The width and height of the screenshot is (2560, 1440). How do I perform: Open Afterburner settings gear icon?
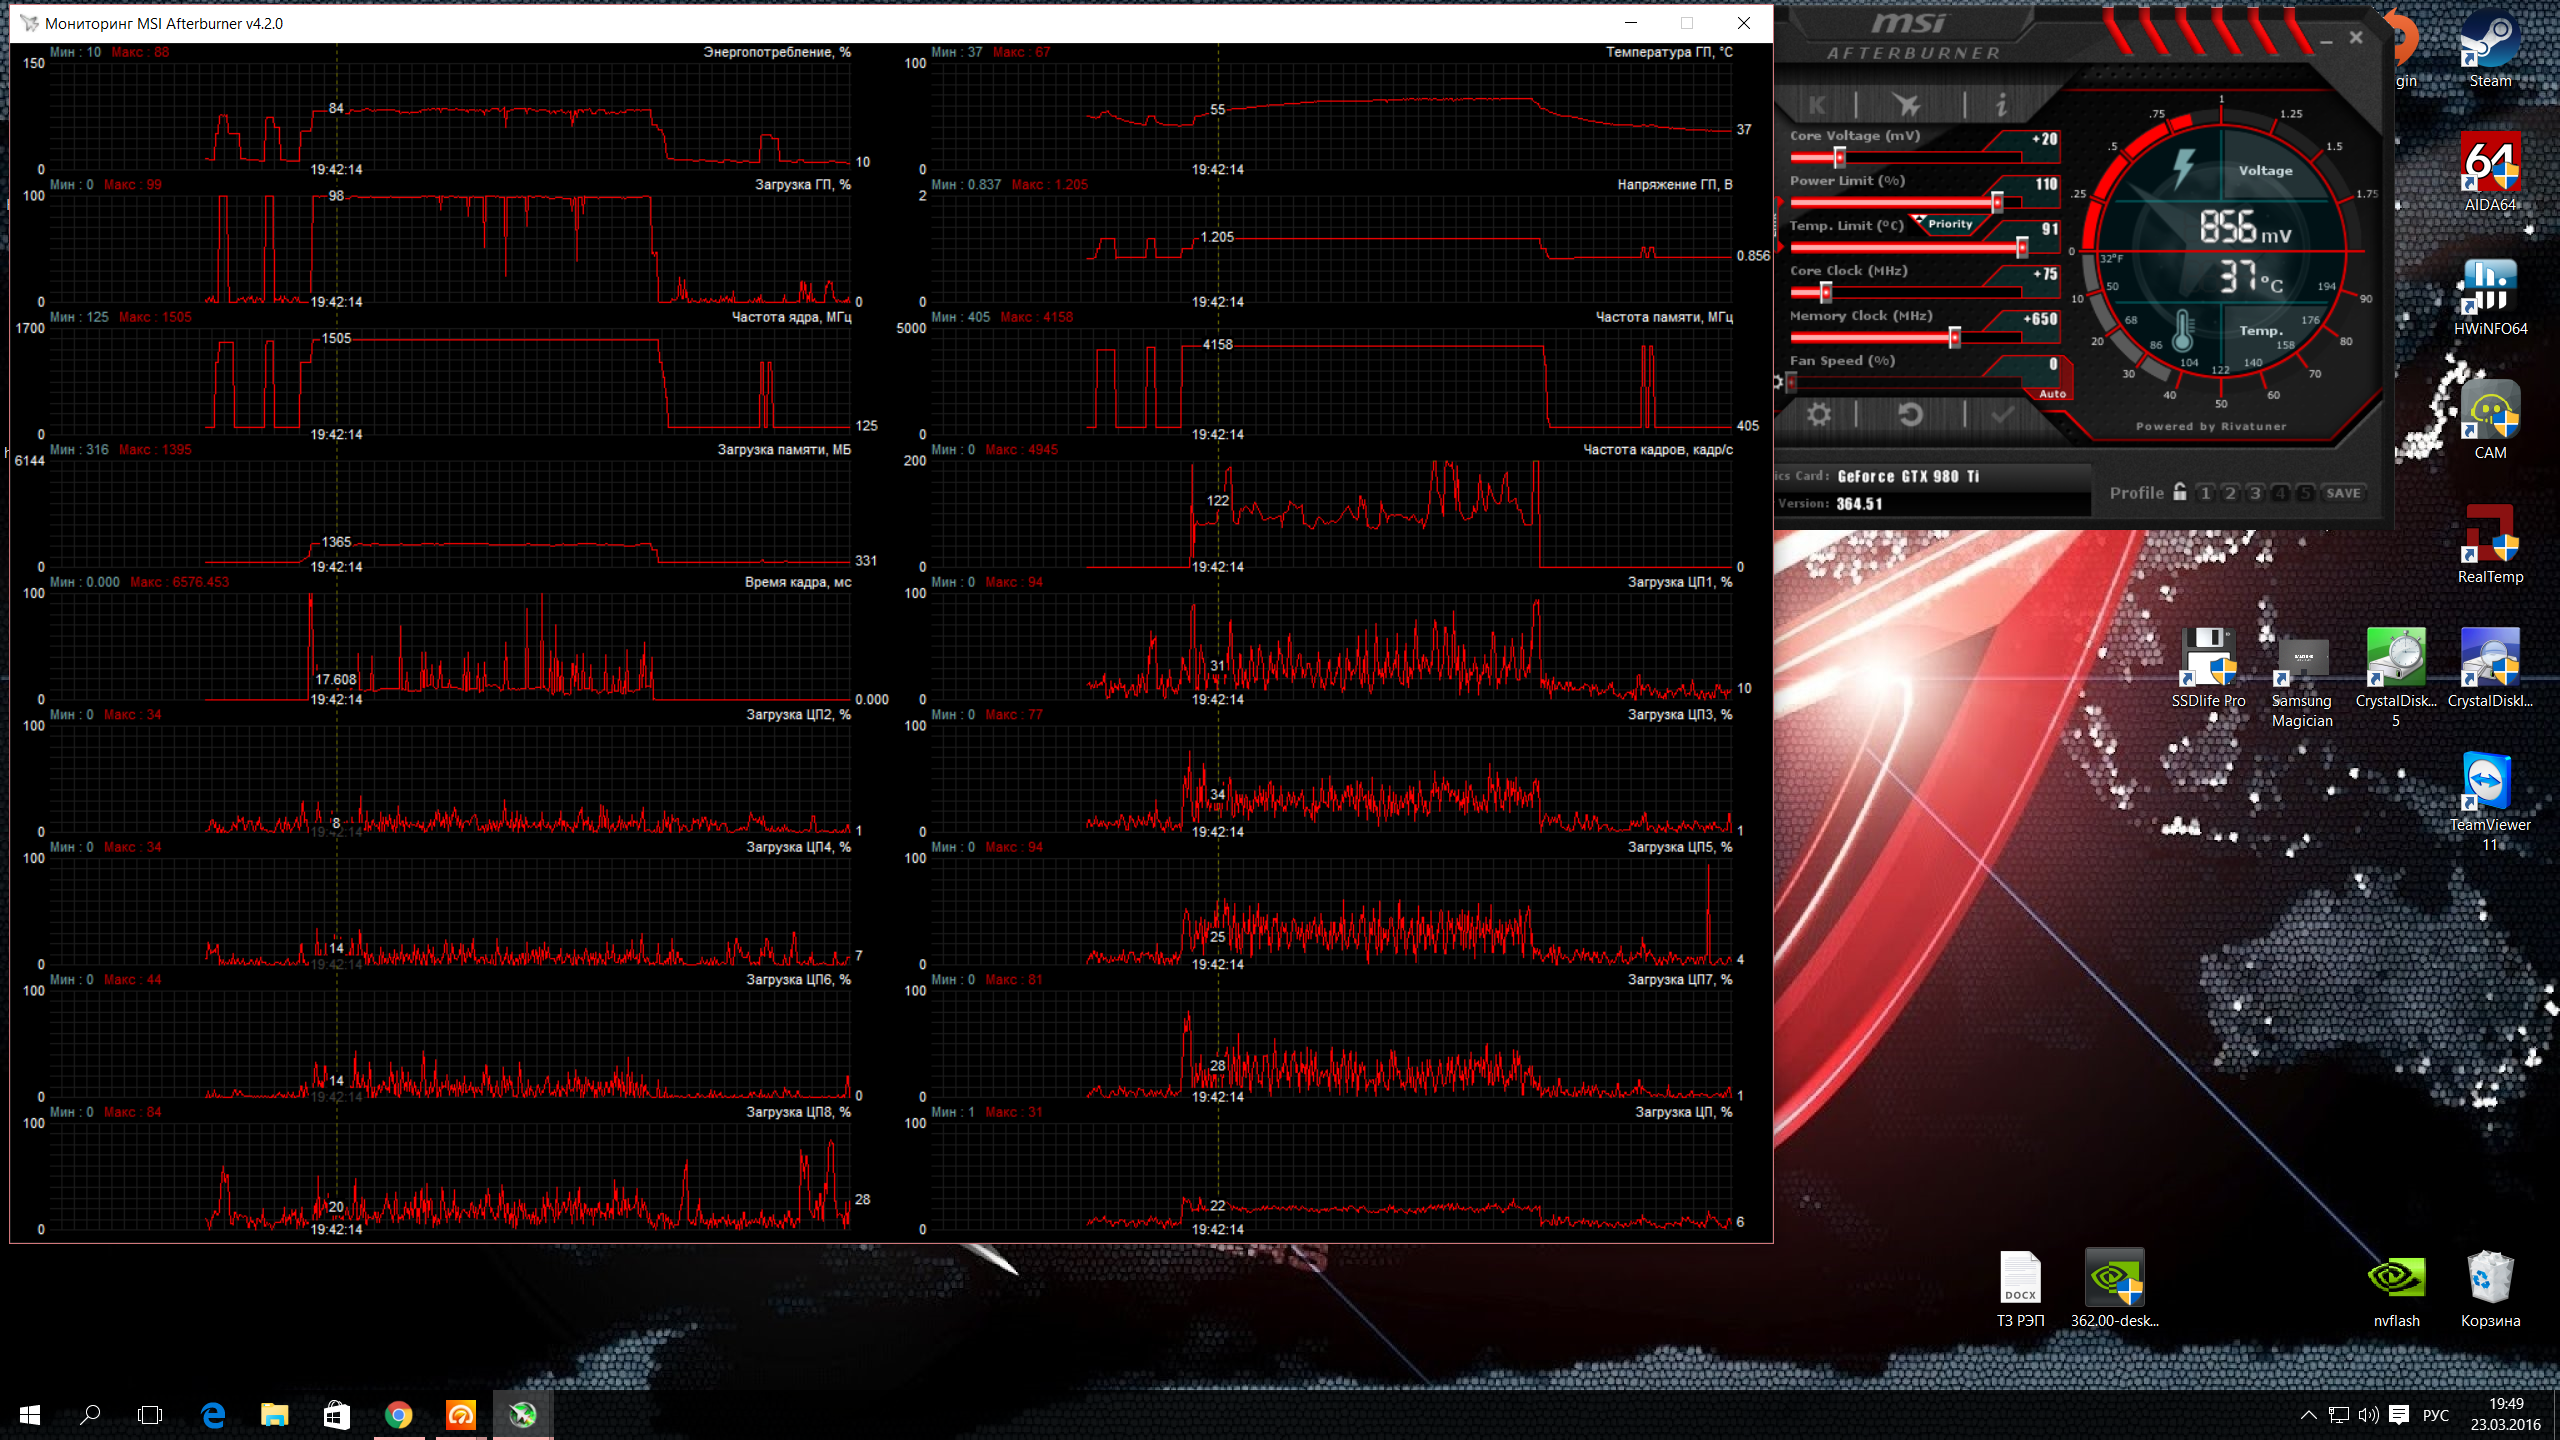tap(1819, 415)
